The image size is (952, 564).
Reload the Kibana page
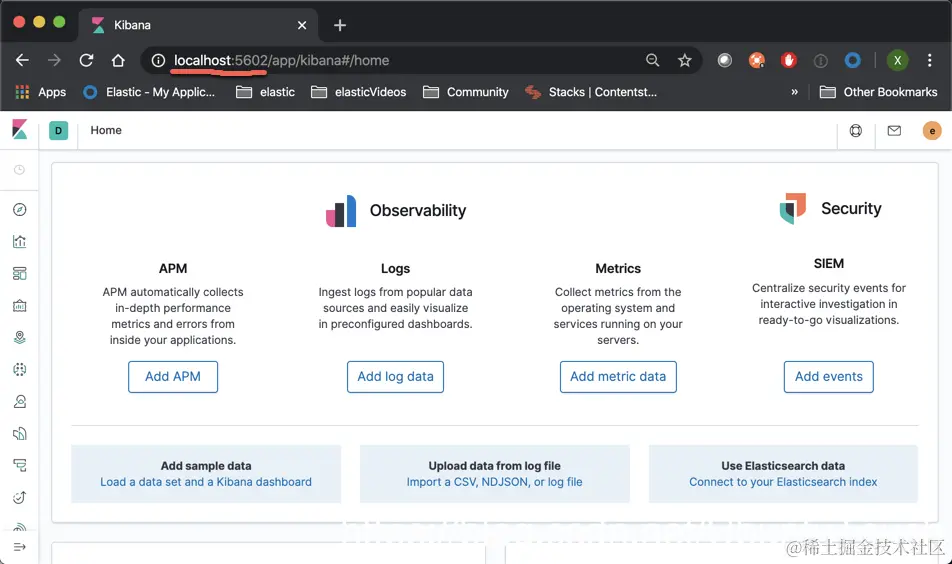tap(86, 60)
